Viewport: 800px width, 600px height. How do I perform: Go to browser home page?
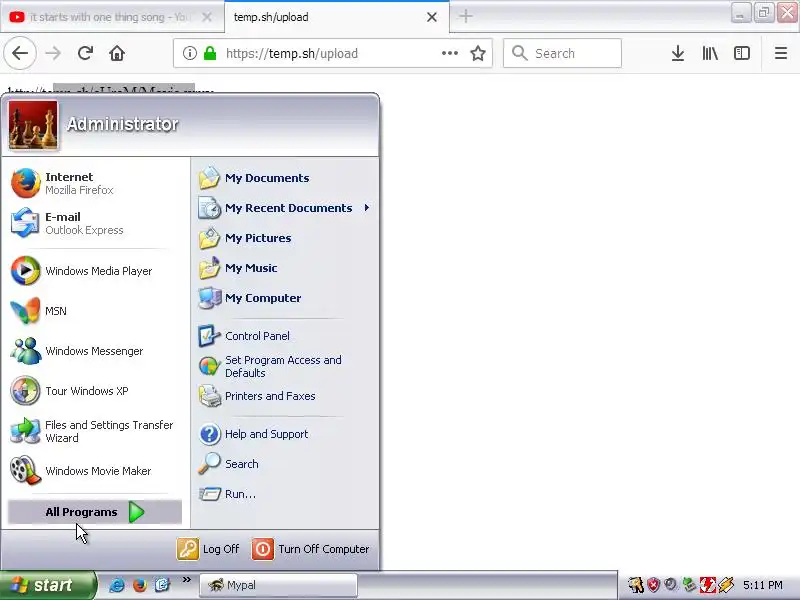tap(117, 53)
